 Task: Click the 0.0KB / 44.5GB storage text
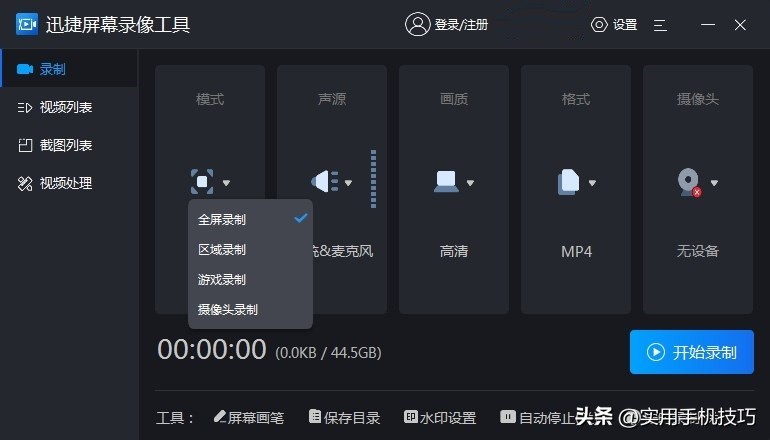coord(329,353)
